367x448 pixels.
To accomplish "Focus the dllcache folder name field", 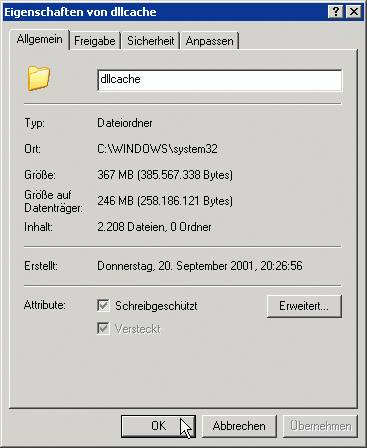I will [x=219, y=80].
